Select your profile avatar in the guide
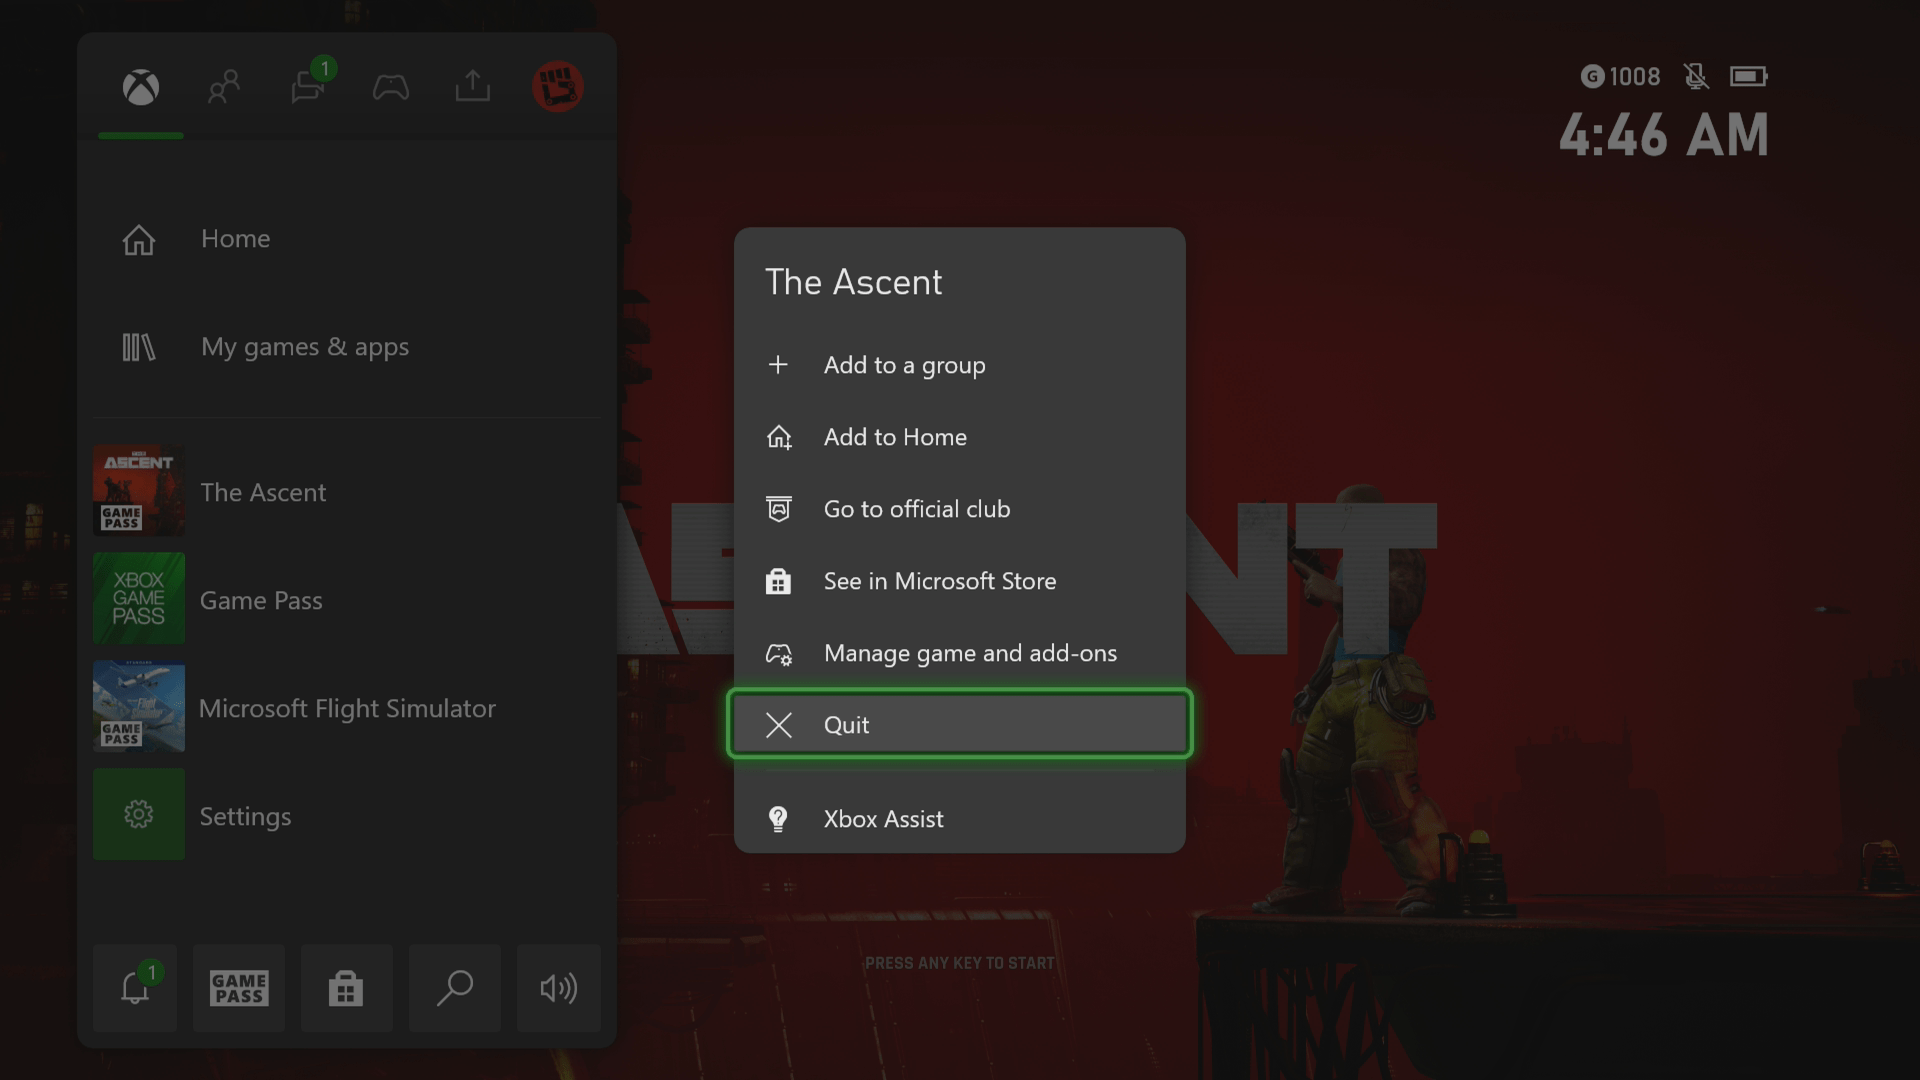1920x1080 pixels. (x=558, y=88)
